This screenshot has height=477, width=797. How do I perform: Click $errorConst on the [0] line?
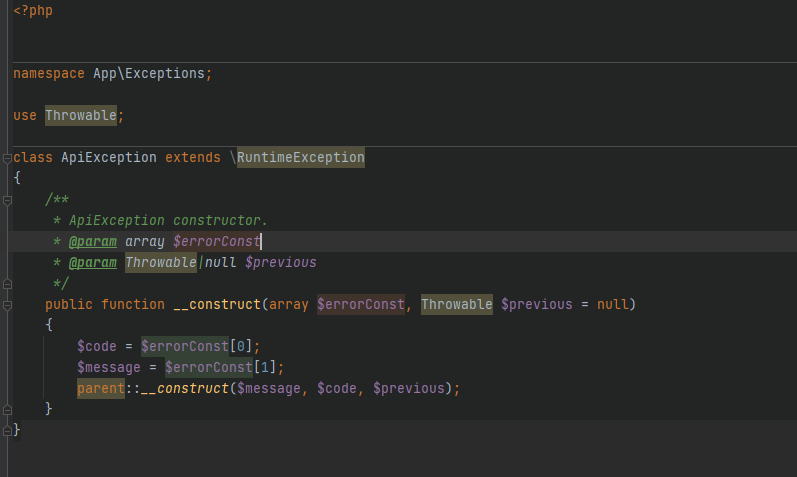click(x=185, y=347)
